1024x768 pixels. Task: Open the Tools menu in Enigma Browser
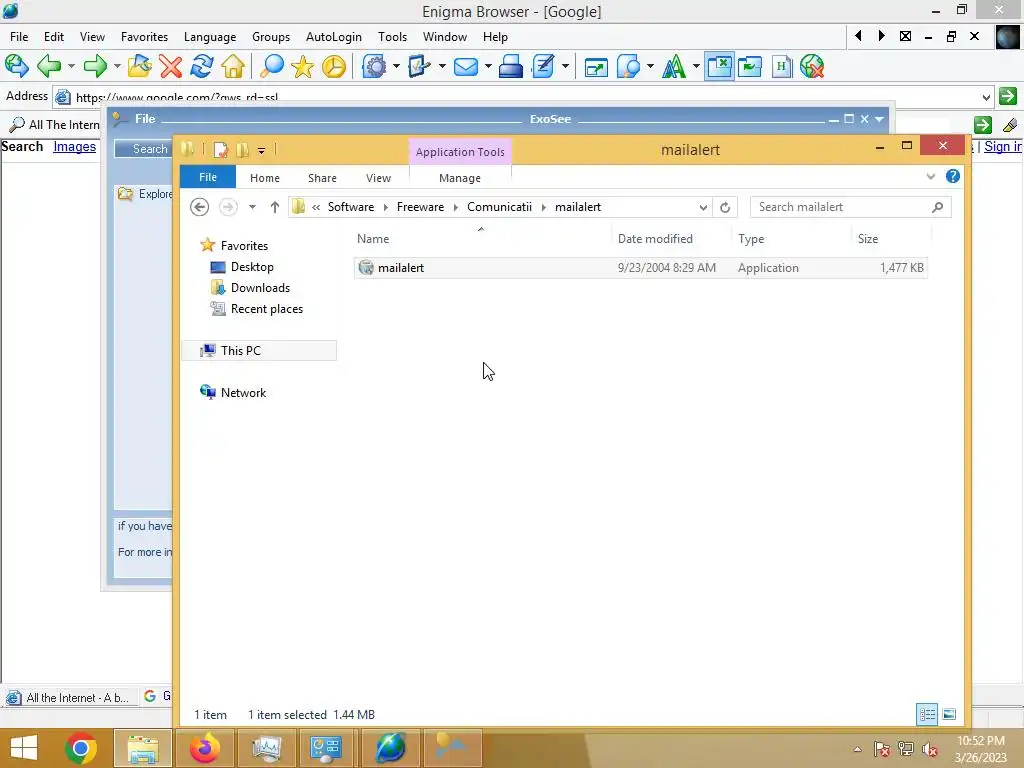coord(392,37)
